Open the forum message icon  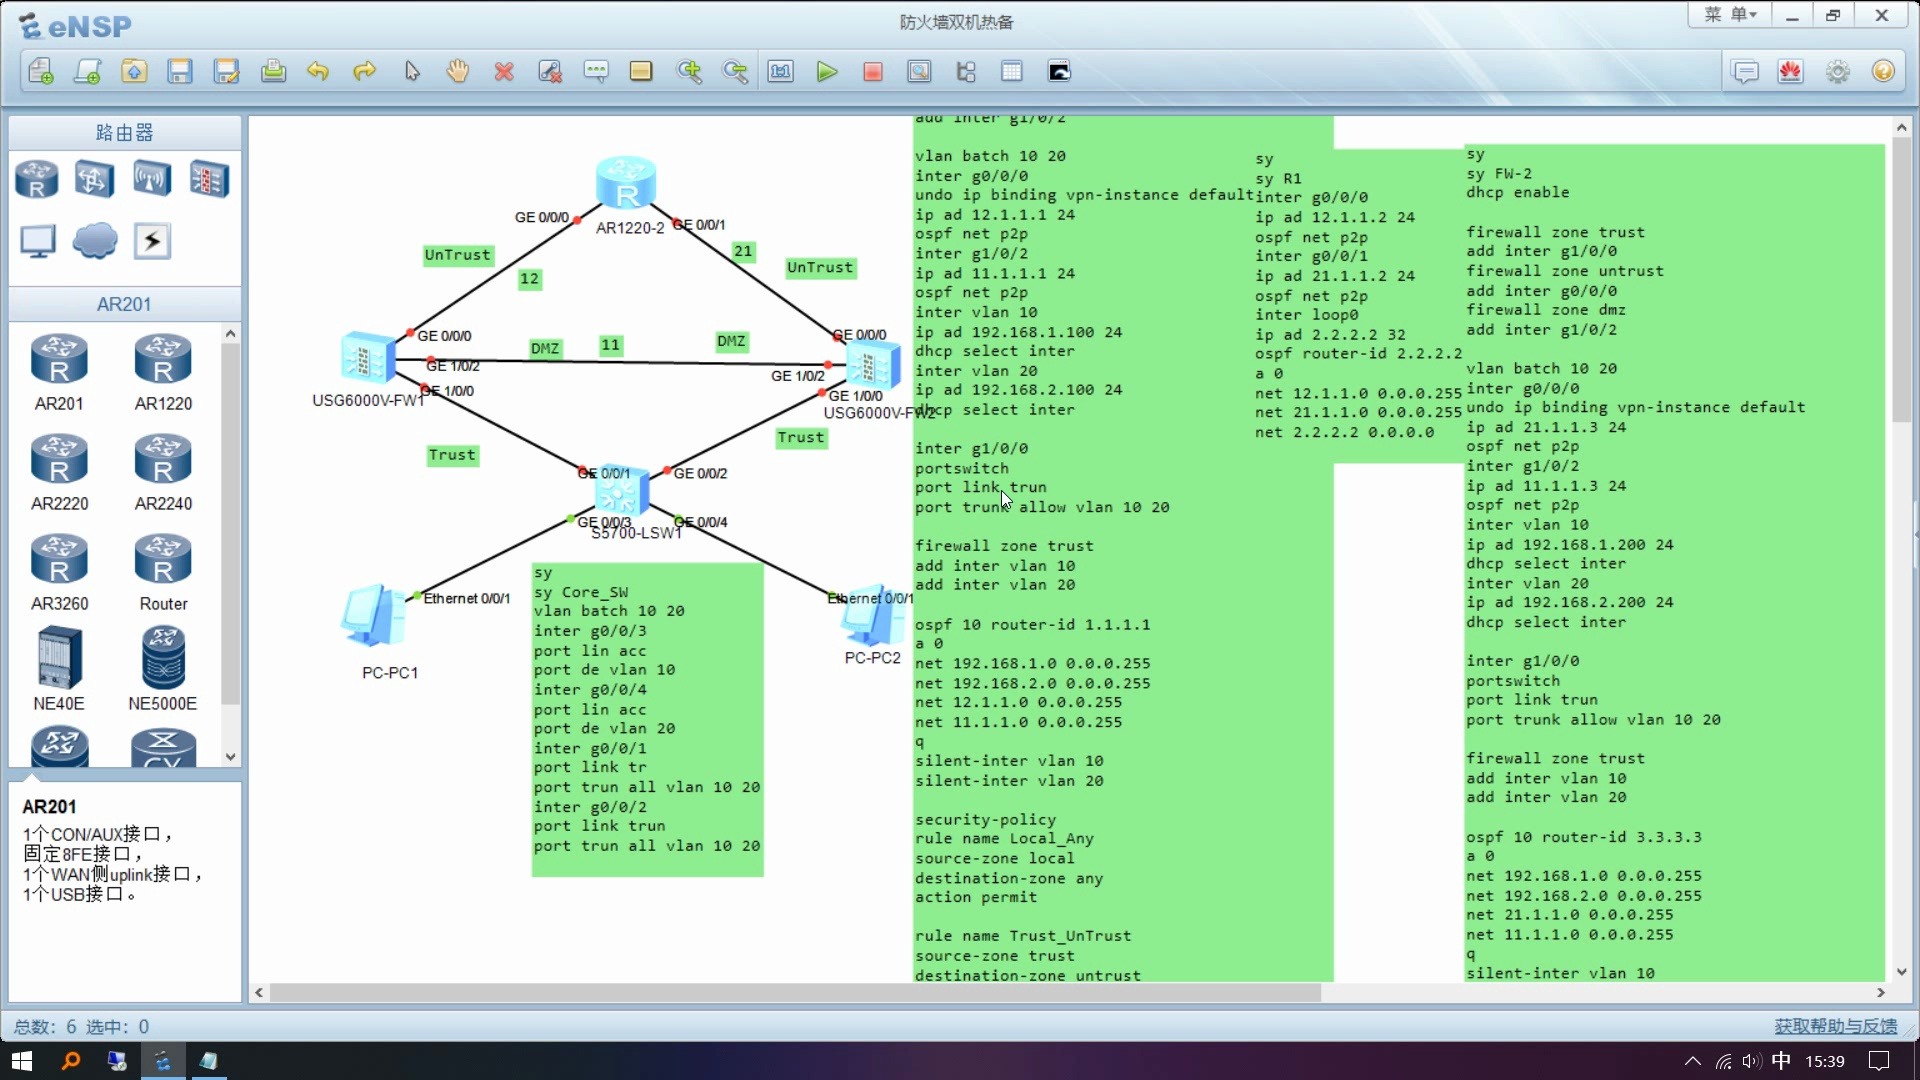pos(1745,71)
